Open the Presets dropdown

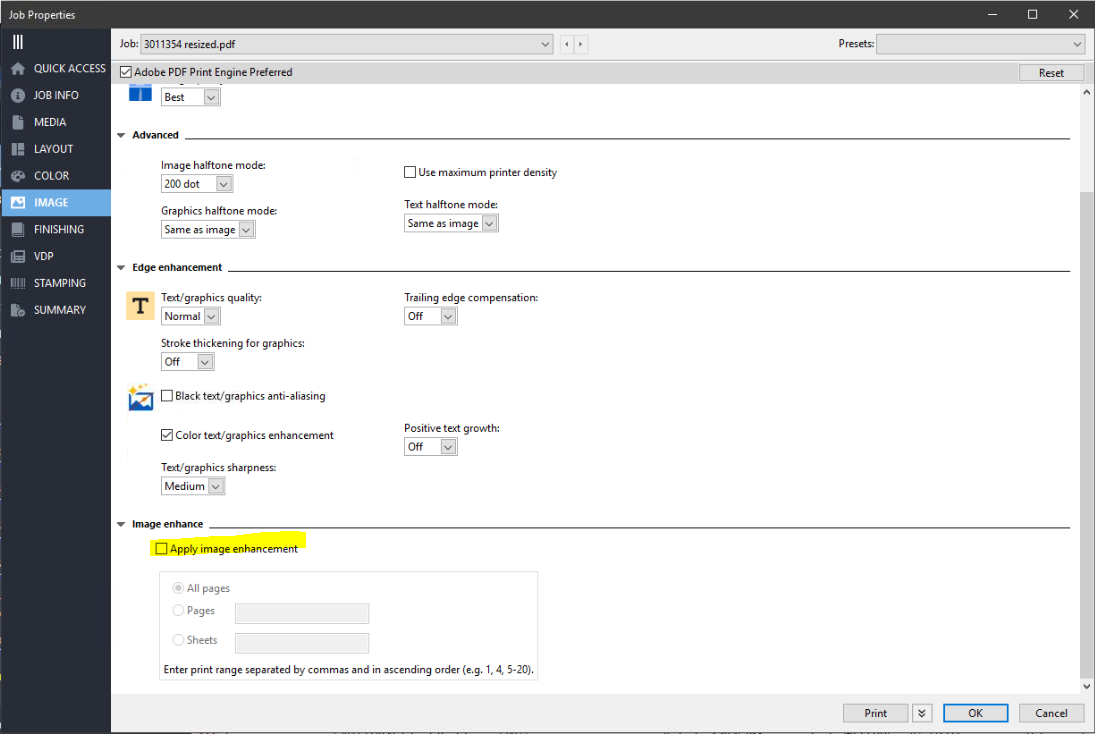pyautogui.click(x=980, y=44)
